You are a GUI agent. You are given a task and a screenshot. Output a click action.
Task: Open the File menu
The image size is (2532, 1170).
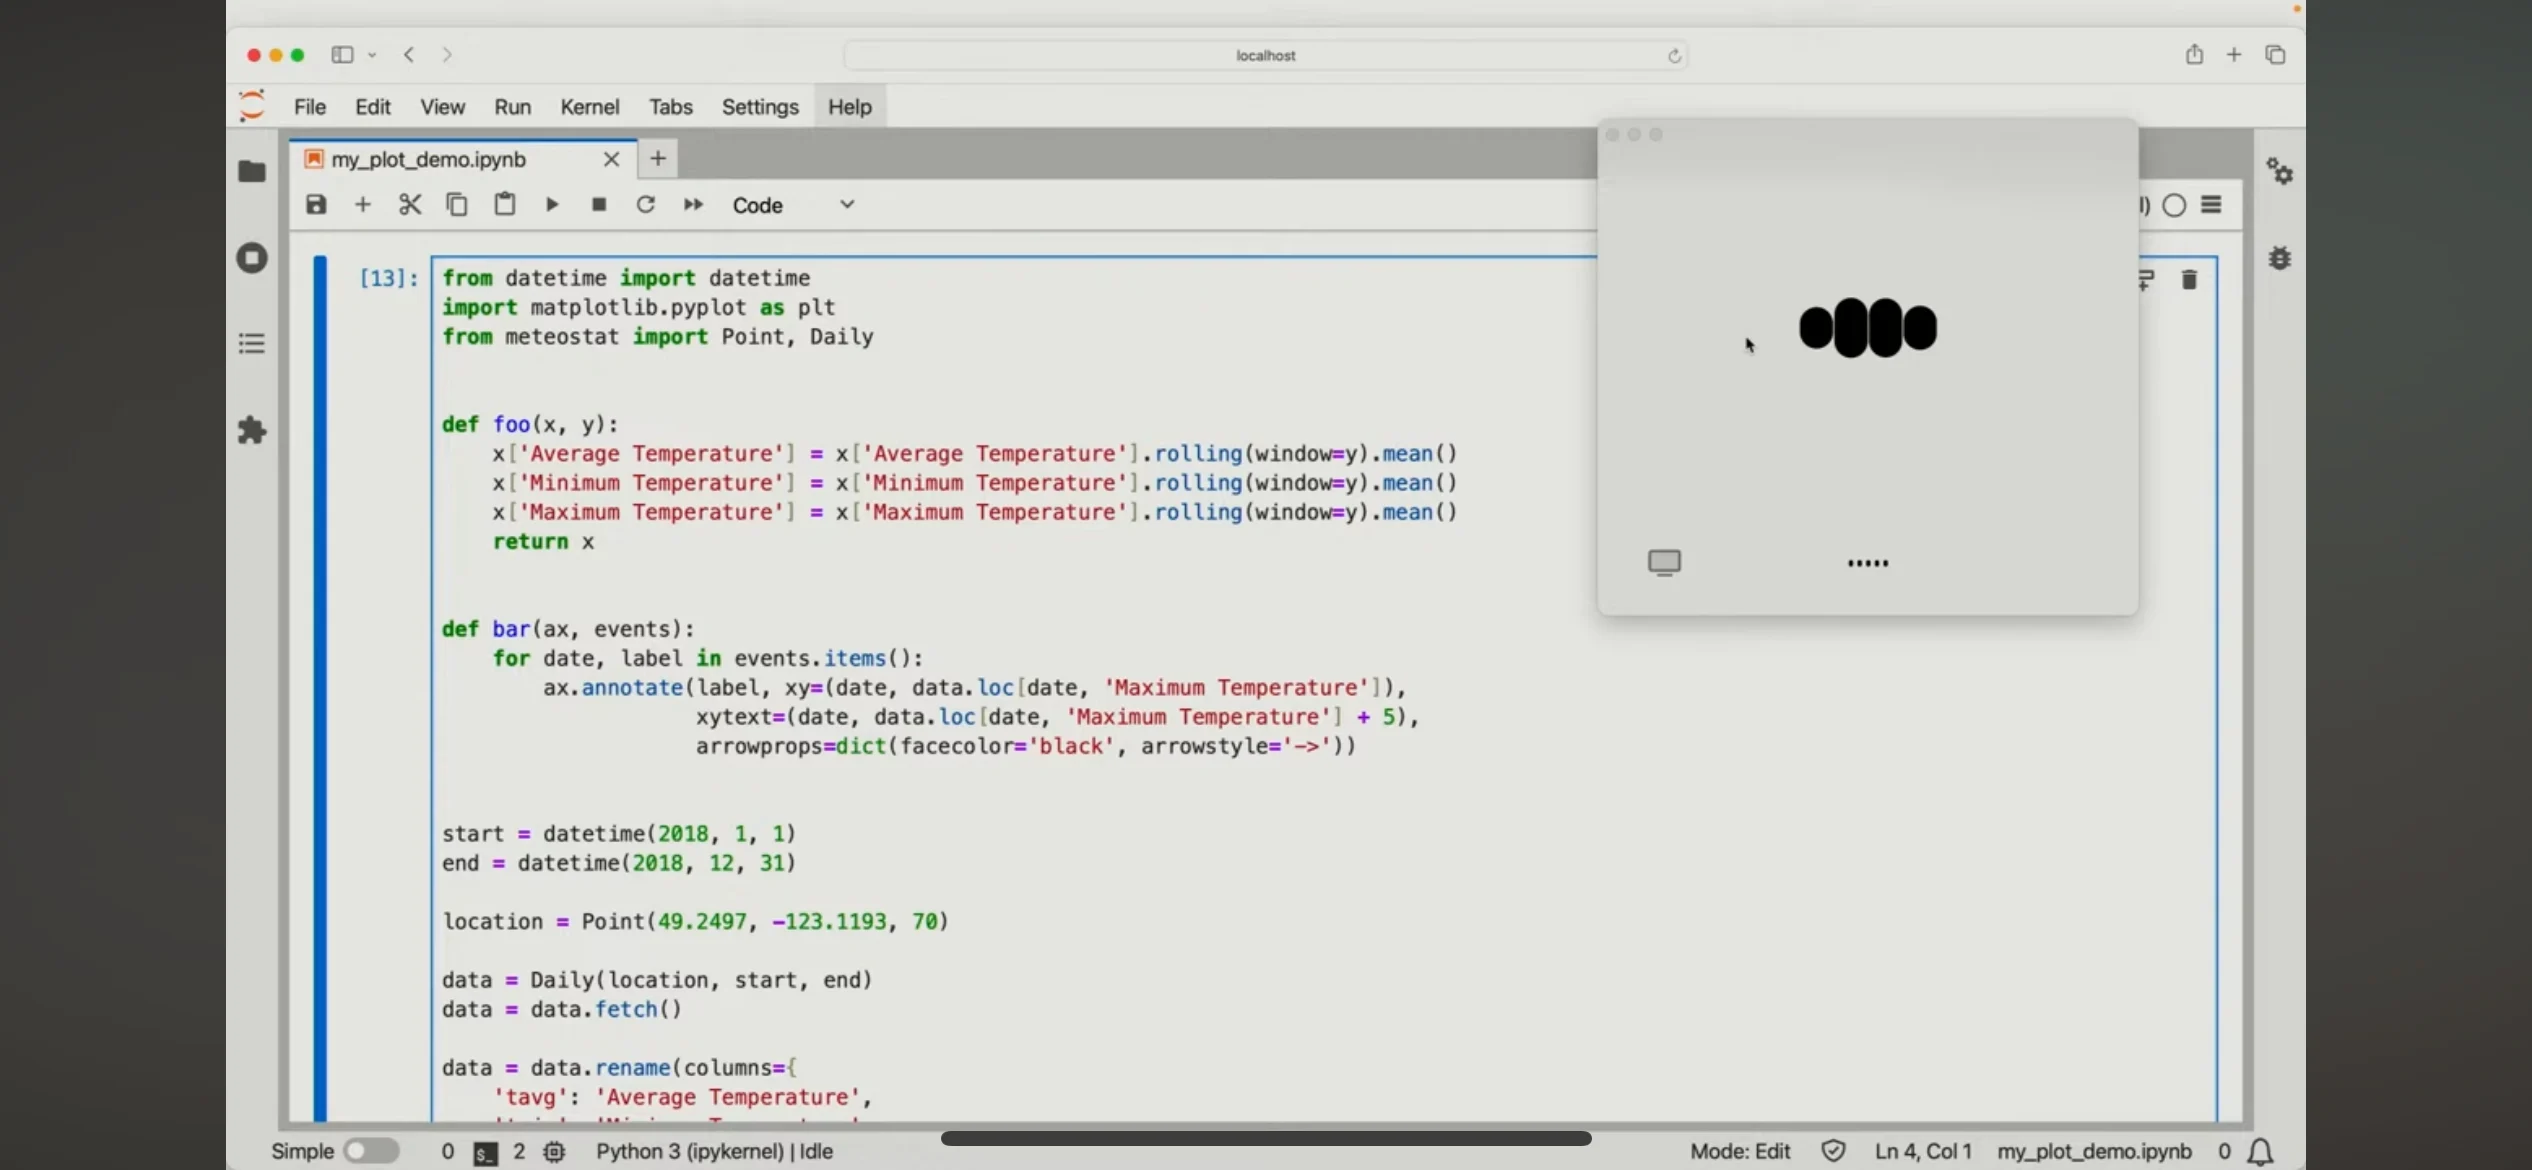pos(310,106)
